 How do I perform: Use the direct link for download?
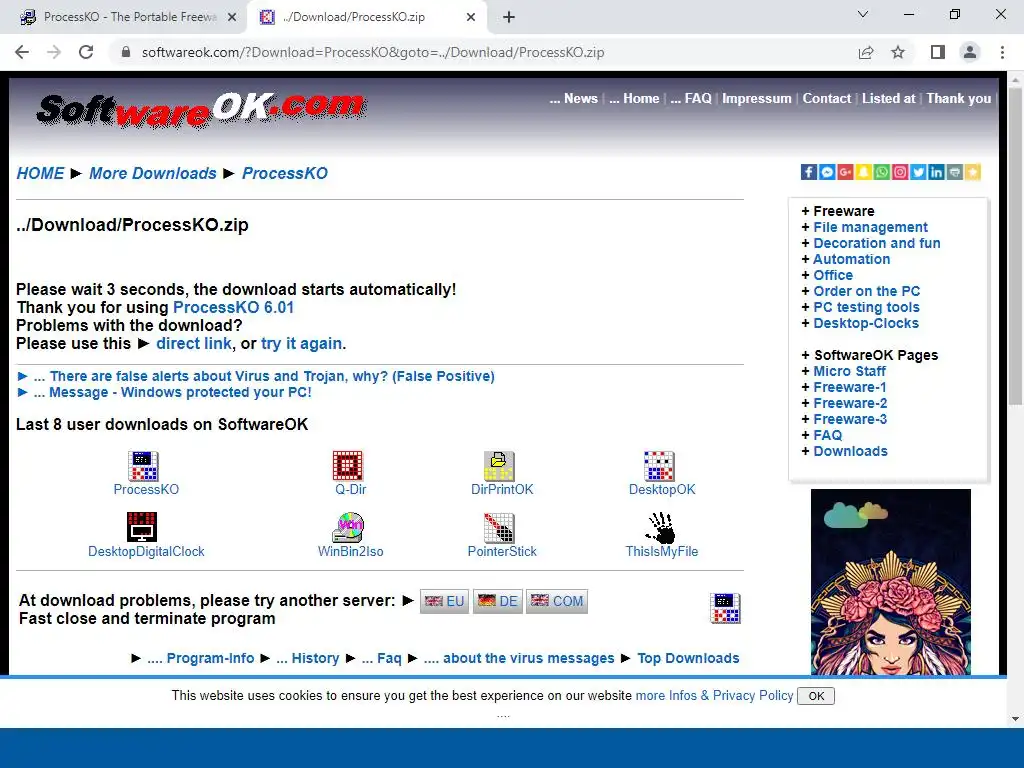pos(194,344)
